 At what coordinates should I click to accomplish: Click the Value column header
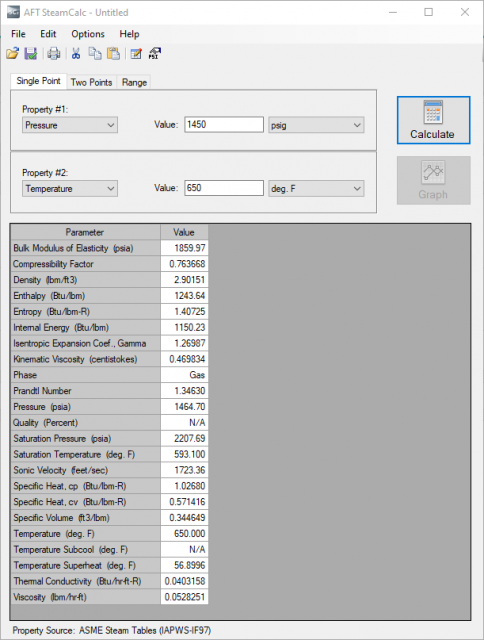pyautogui.click(x=184, y=232)
